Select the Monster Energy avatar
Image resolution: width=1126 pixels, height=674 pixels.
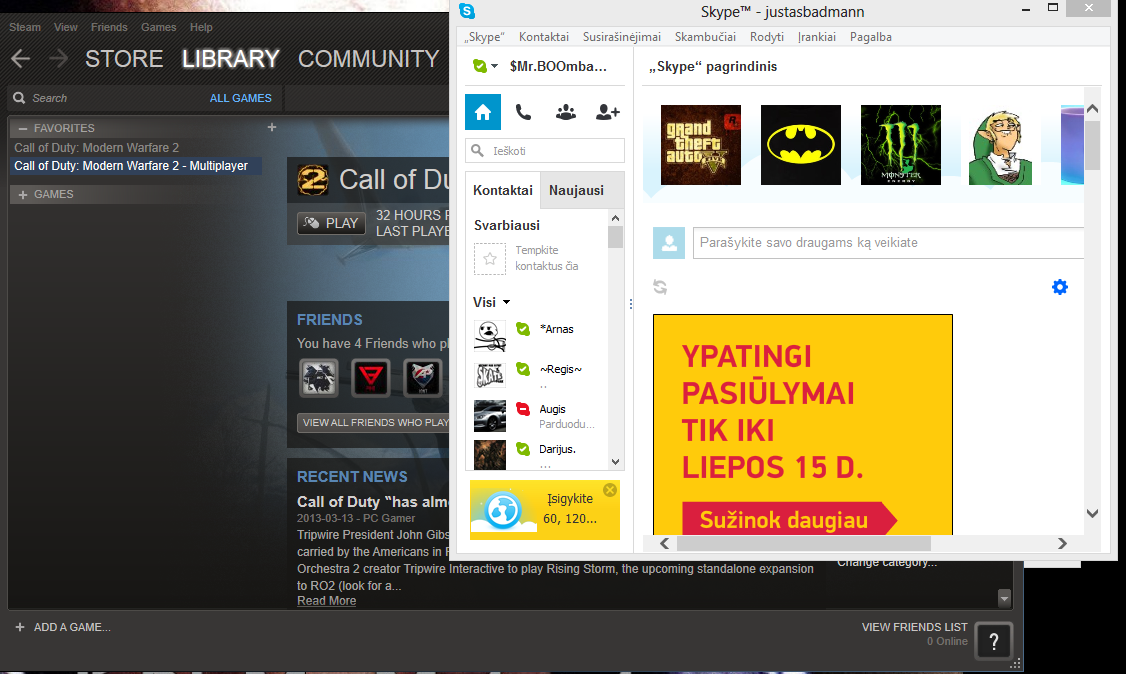click(x=901, y=145)
